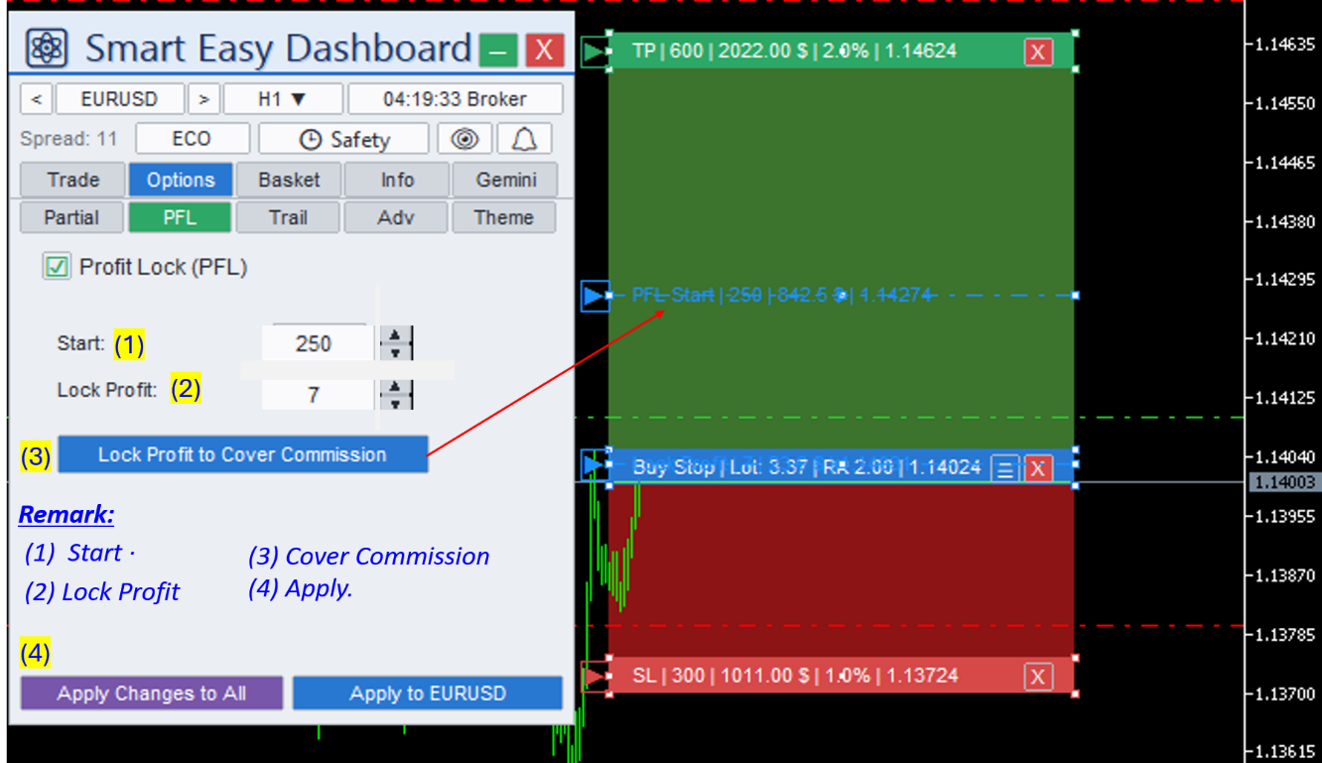The height and width of the screenshot is (763, 1322).
Task: Open the Partial sub-tab
Action: (71, 217)
